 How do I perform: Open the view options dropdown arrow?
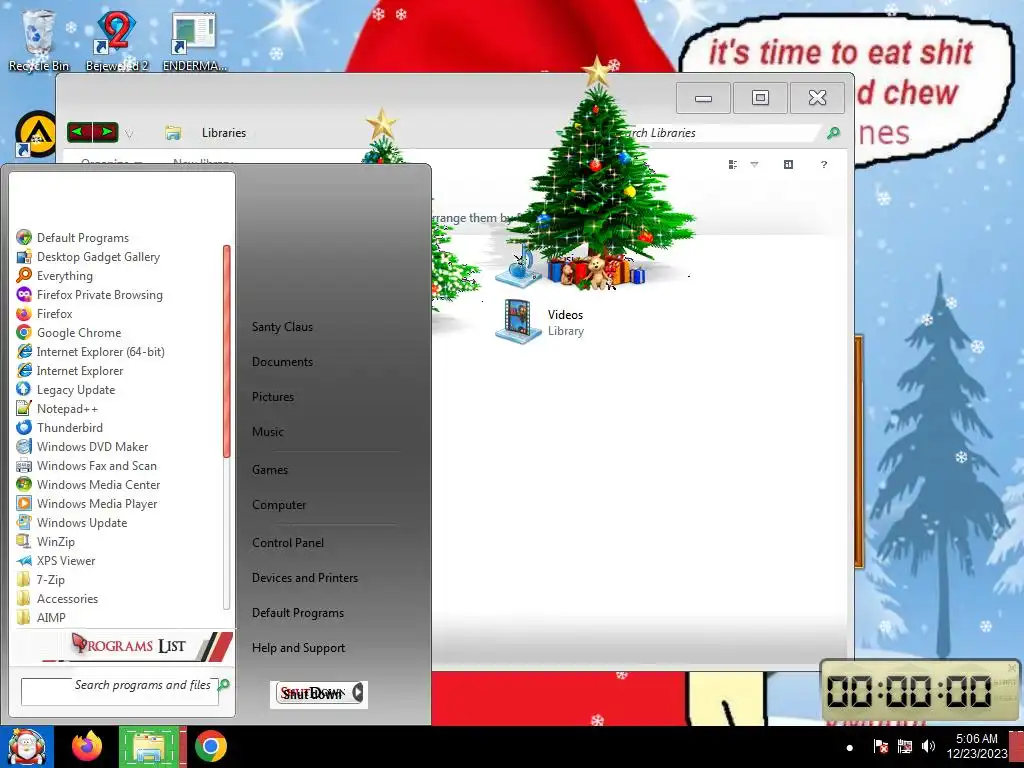pos(754,165)
